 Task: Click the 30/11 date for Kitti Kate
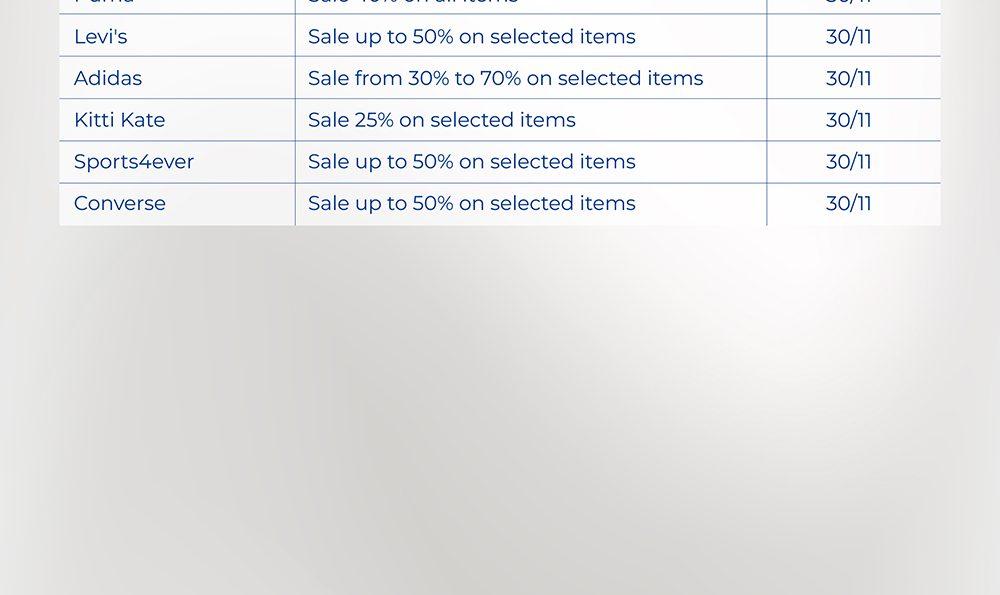point(848,121)
